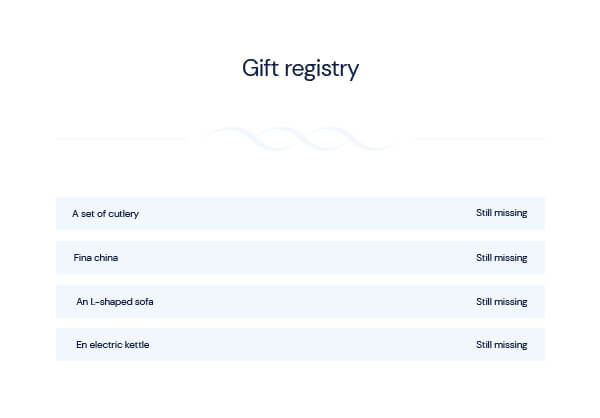Image resolution: width=600 pixels, height=418 pixels.
Task: Click "Still missing" status for the cutlery set
Action: 501,214
